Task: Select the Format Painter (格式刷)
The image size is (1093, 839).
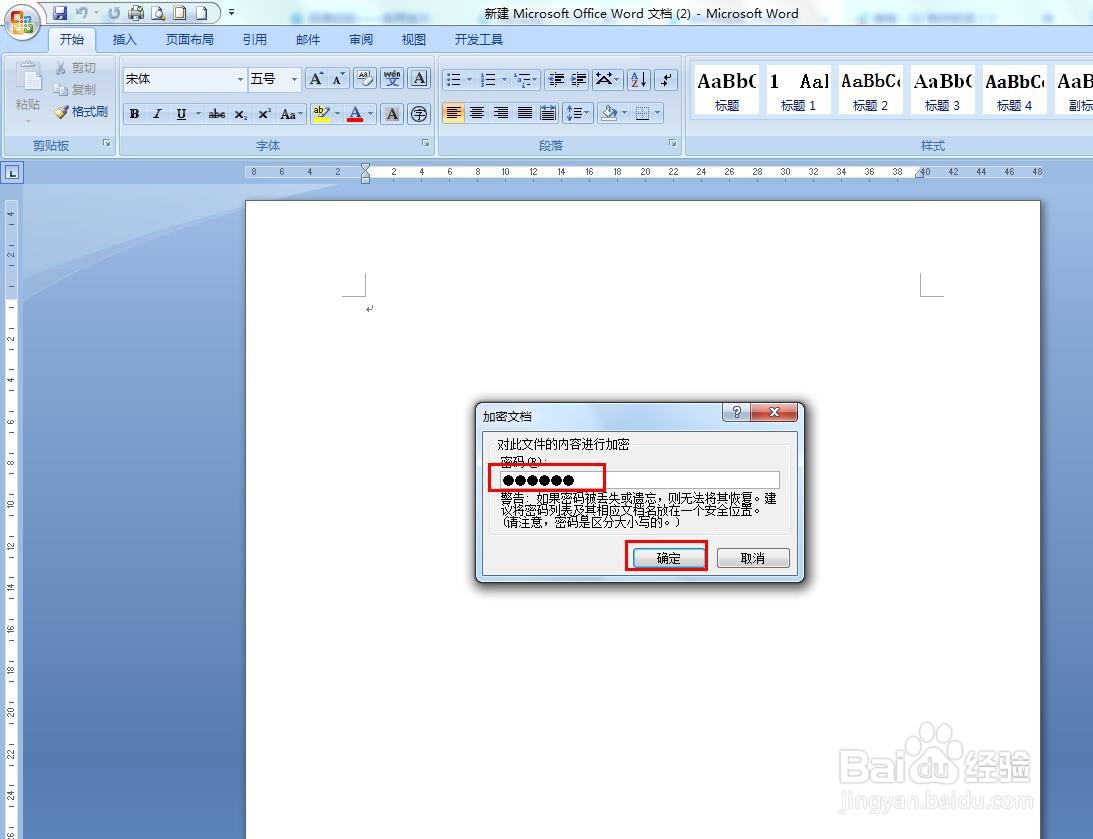Action: click(81, 111)
